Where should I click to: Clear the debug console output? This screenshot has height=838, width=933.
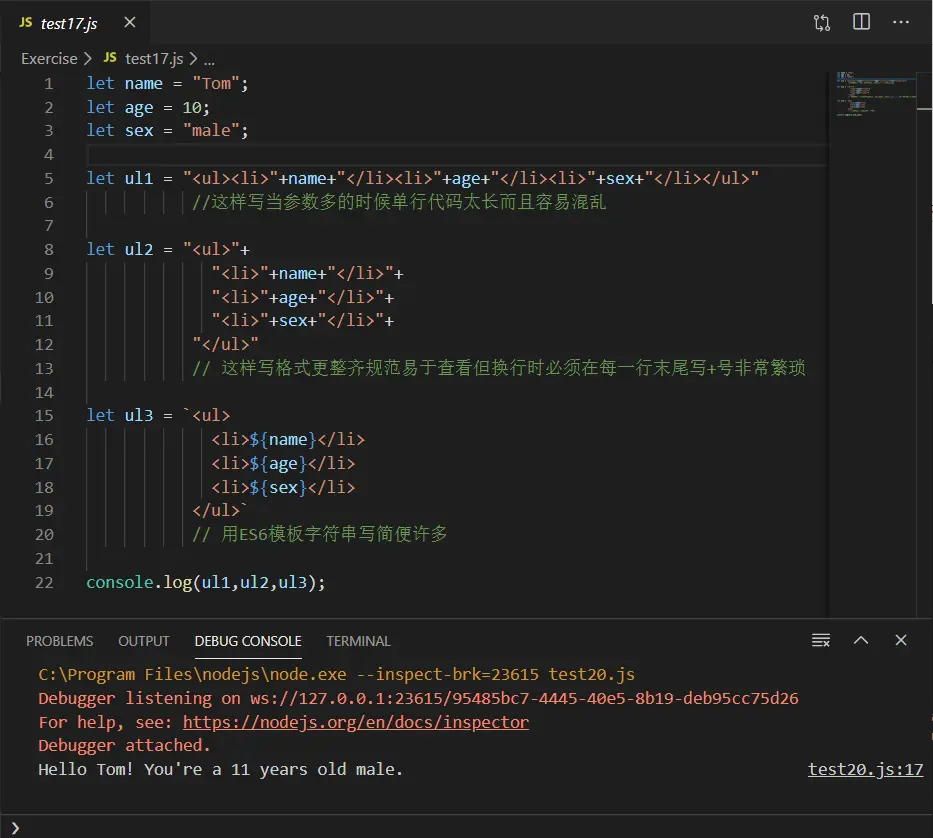[x=821, y=641]
